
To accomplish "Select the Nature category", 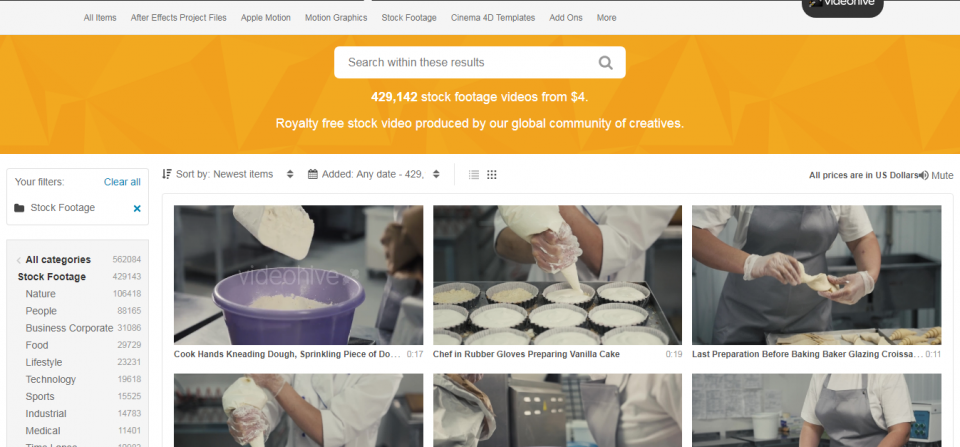I will [41, 294].
